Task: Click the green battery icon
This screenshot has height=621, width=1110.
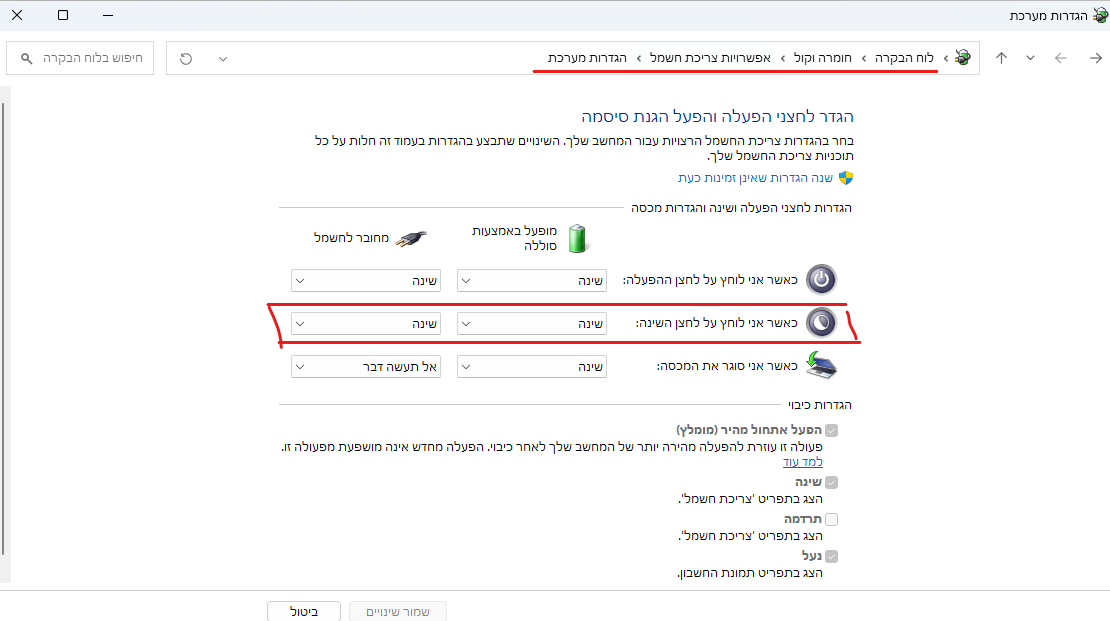Action: (x=578, y=238)
